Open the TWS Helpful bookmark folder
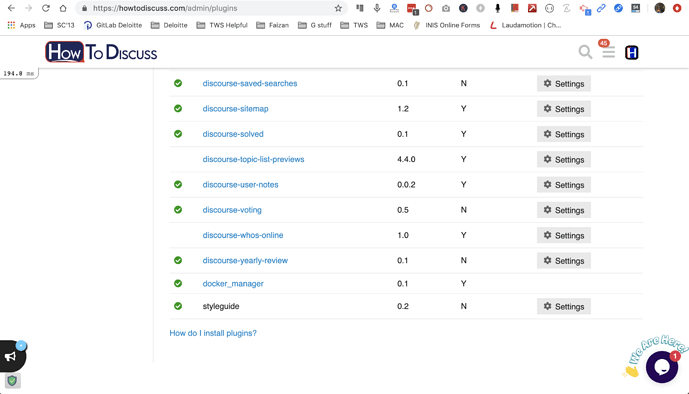 click(x=222, y=25)
